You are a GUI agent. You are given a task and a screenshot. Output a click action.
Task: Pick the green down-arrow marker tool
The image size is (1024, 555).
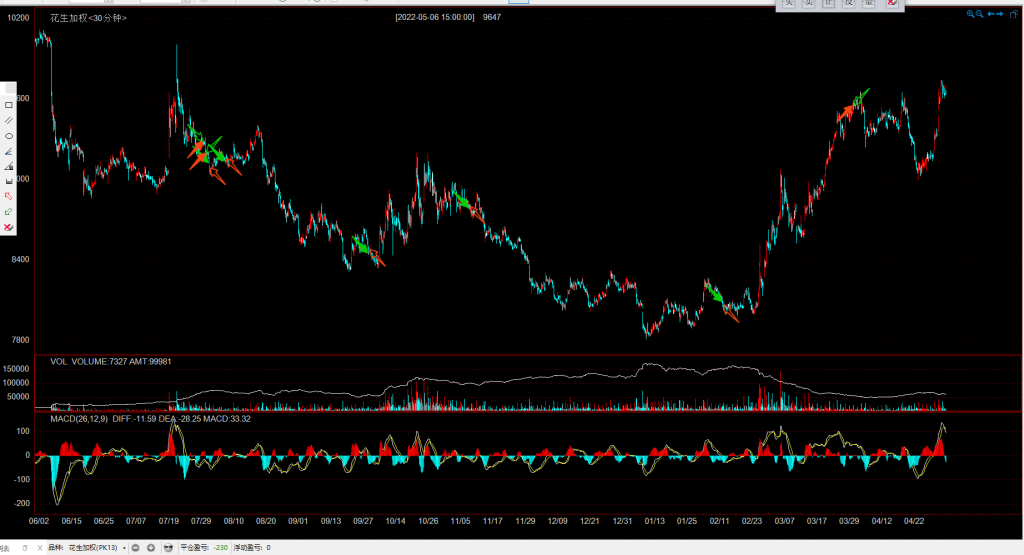coord(9,212)
